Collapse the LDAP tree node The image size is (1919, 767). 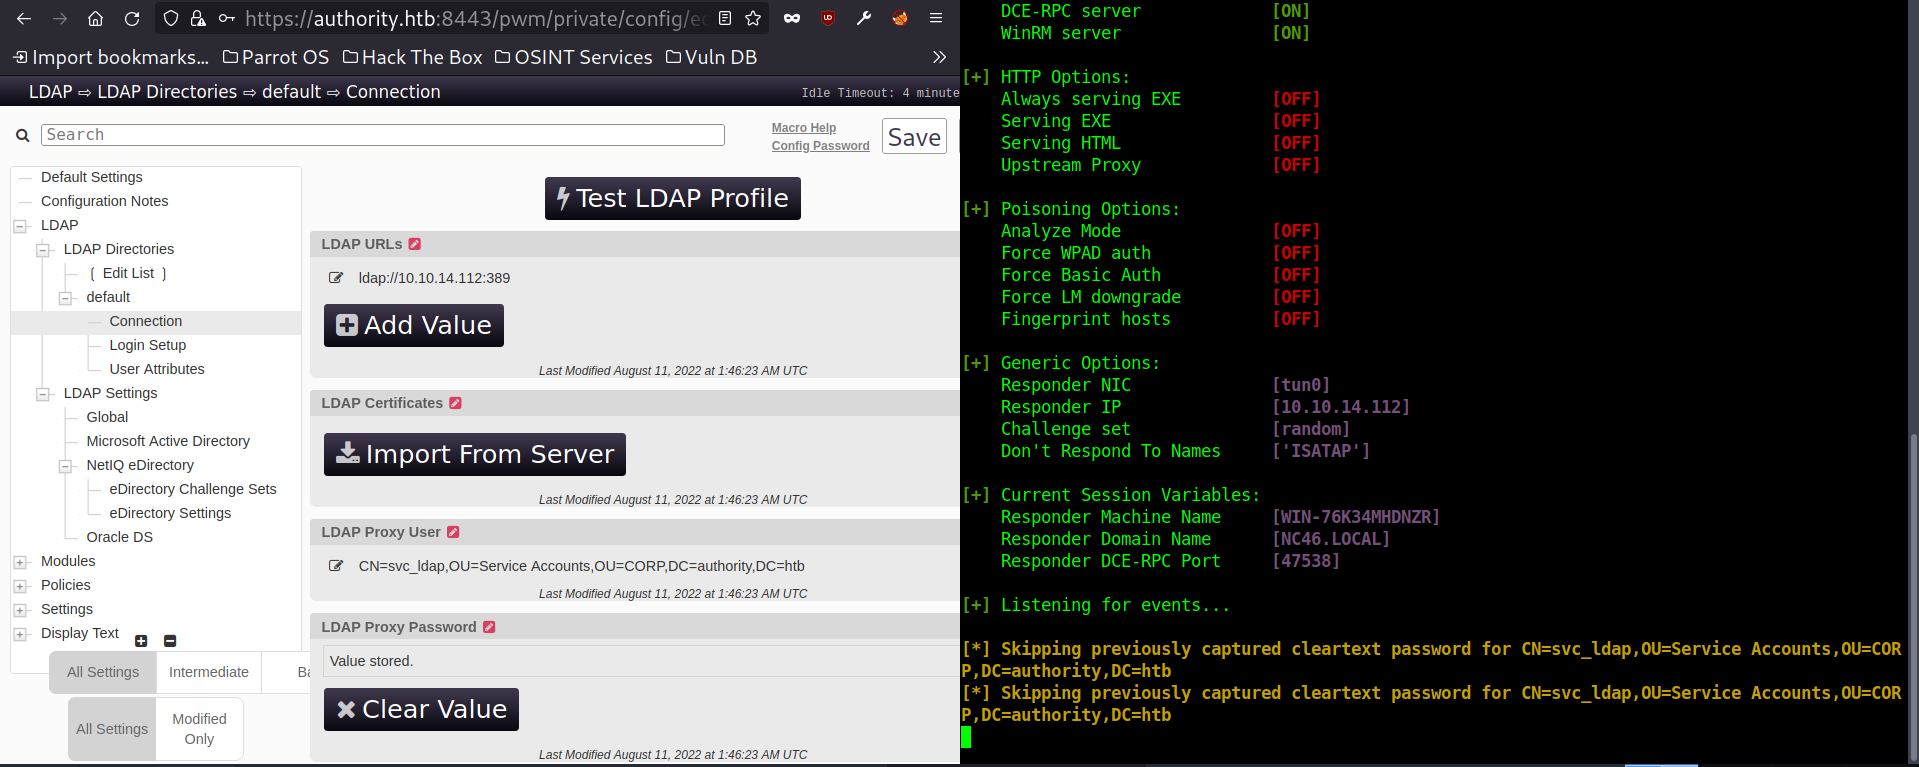pyautogui.click(x=20, y=226)
